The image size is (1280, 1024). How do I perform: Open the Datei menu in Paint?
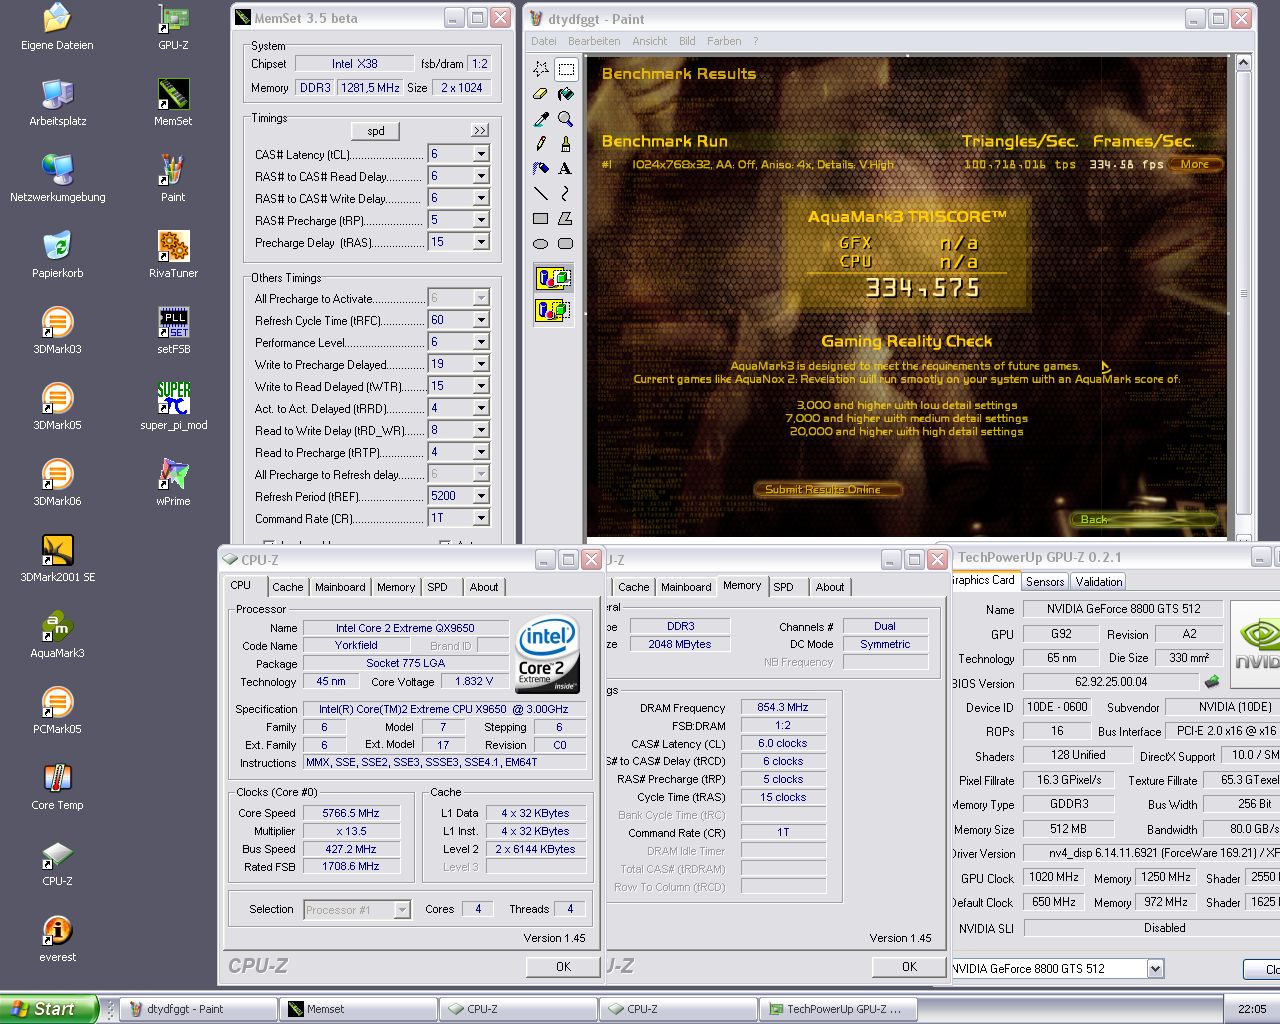[544, 41]
